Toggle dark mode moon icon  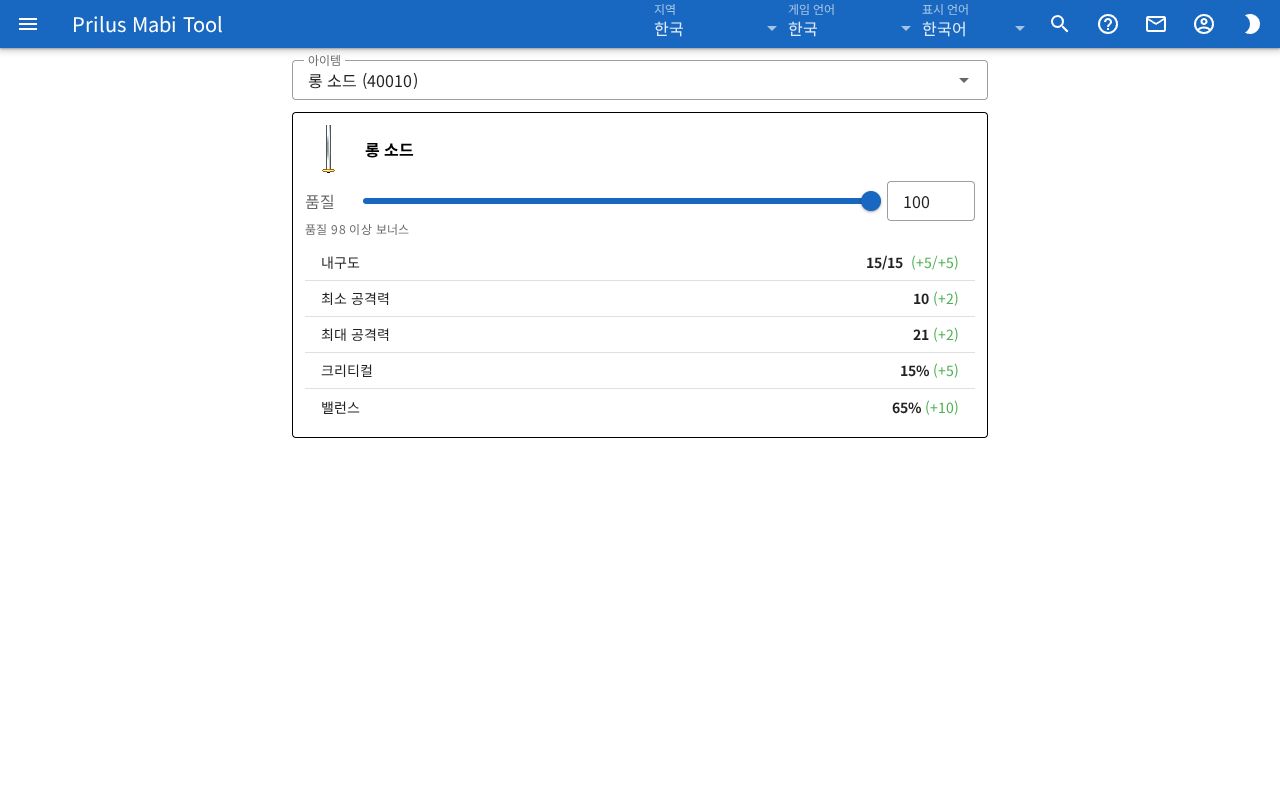coord(1252,24)
